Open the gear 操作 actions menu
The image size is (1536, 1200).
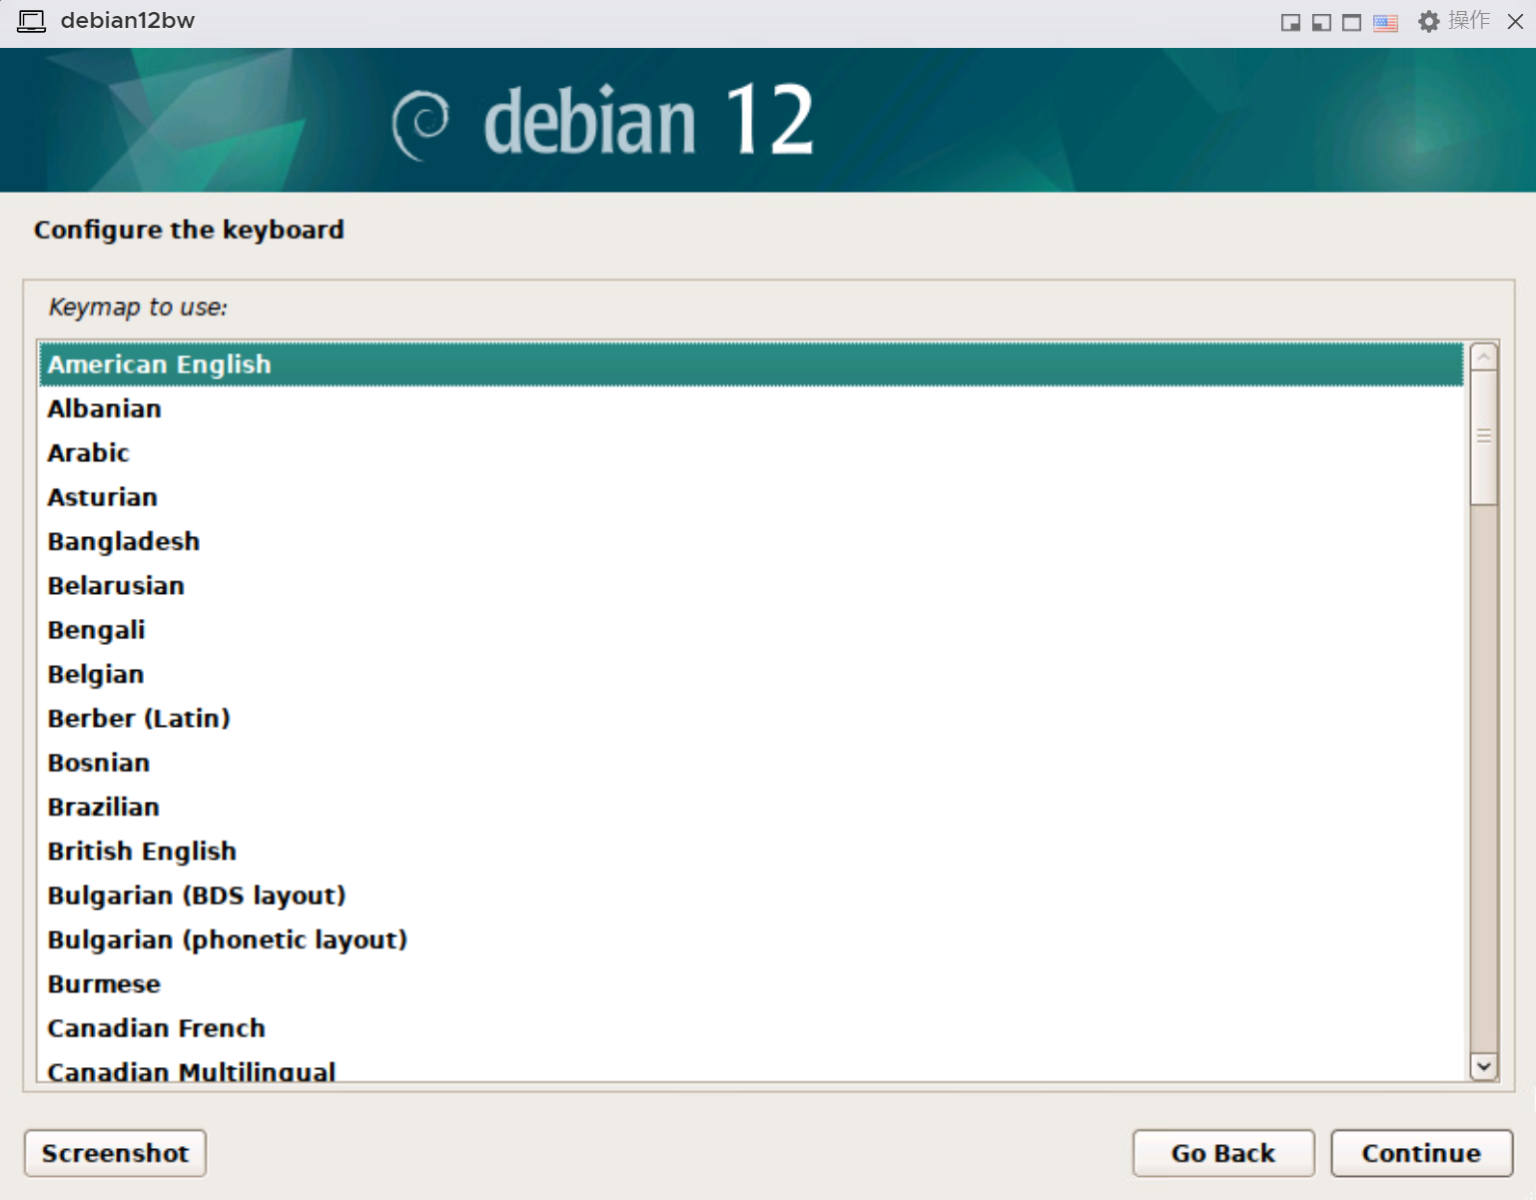pyautogui.click(x=1454, y=21)
